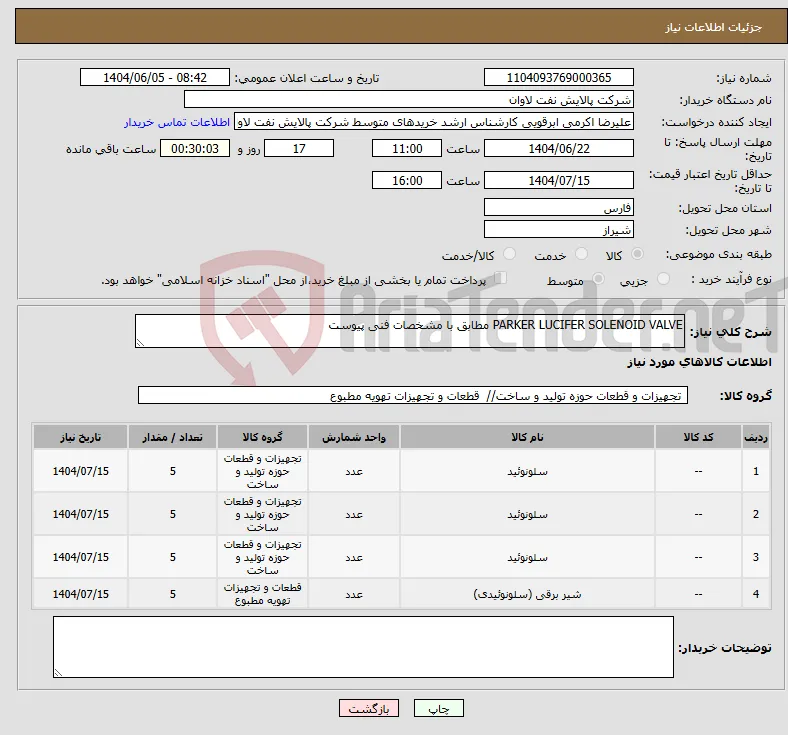Screen dimensions: 788x735
Task: Click the واحد شمارش column header
Action: 354,437
